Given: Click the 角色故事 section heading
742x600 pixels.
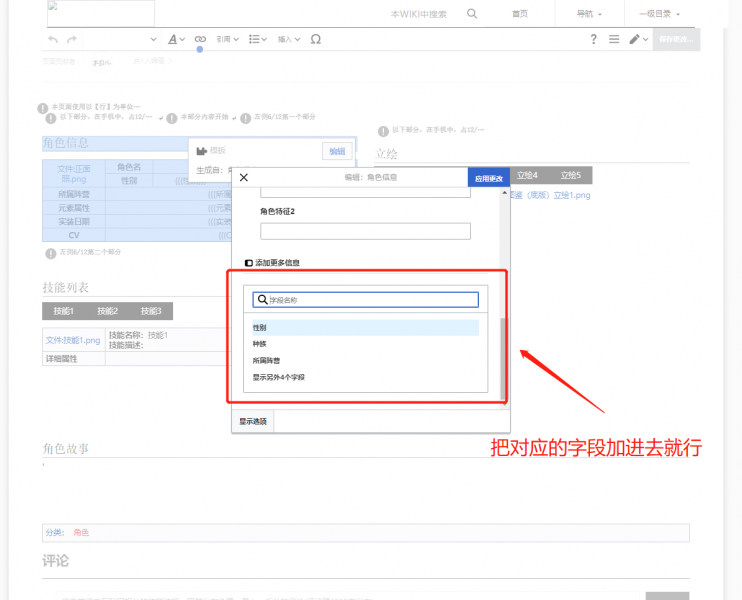Looking at the screenshot, I should pos(66,448).
